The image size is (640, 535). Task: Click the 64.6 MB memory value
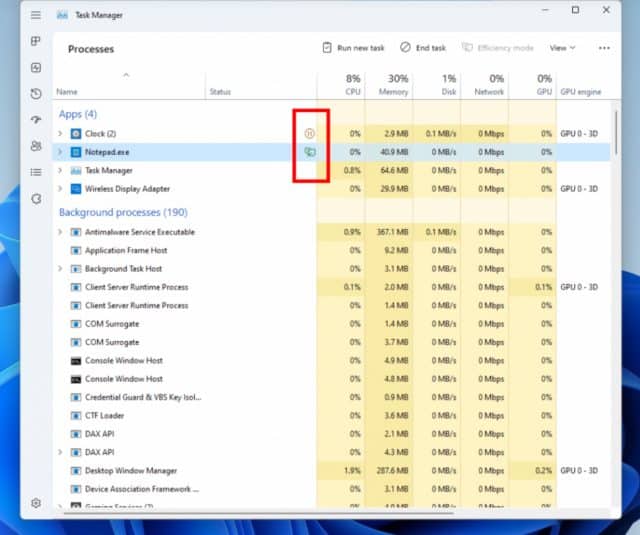pos(394,170)
